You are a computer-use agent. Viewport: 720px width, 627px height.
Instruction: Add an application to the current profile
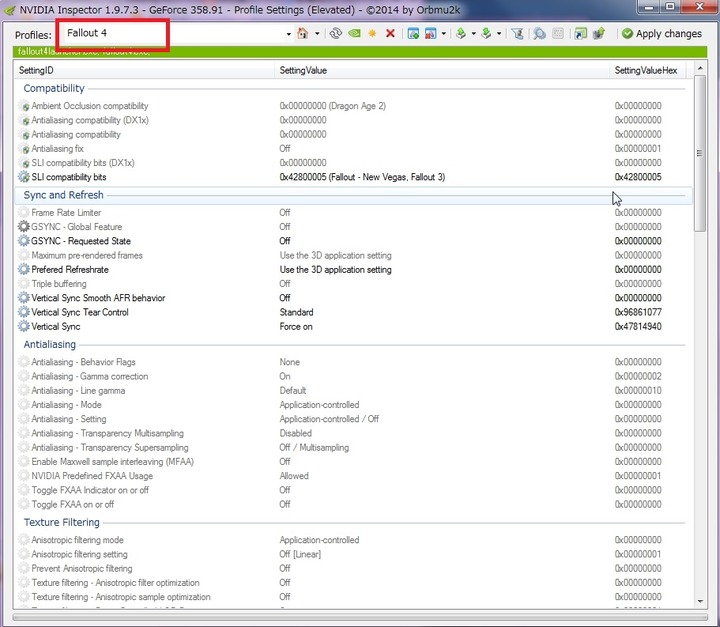point(413,33)
